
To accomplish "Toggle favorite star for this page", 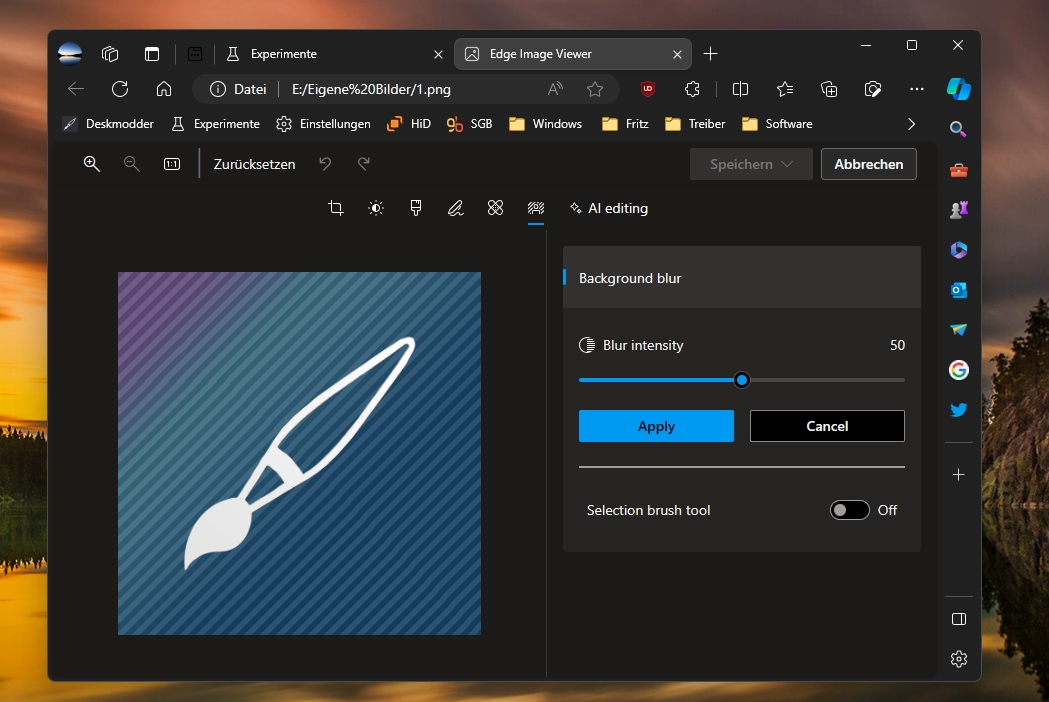I will coord(595,89).
